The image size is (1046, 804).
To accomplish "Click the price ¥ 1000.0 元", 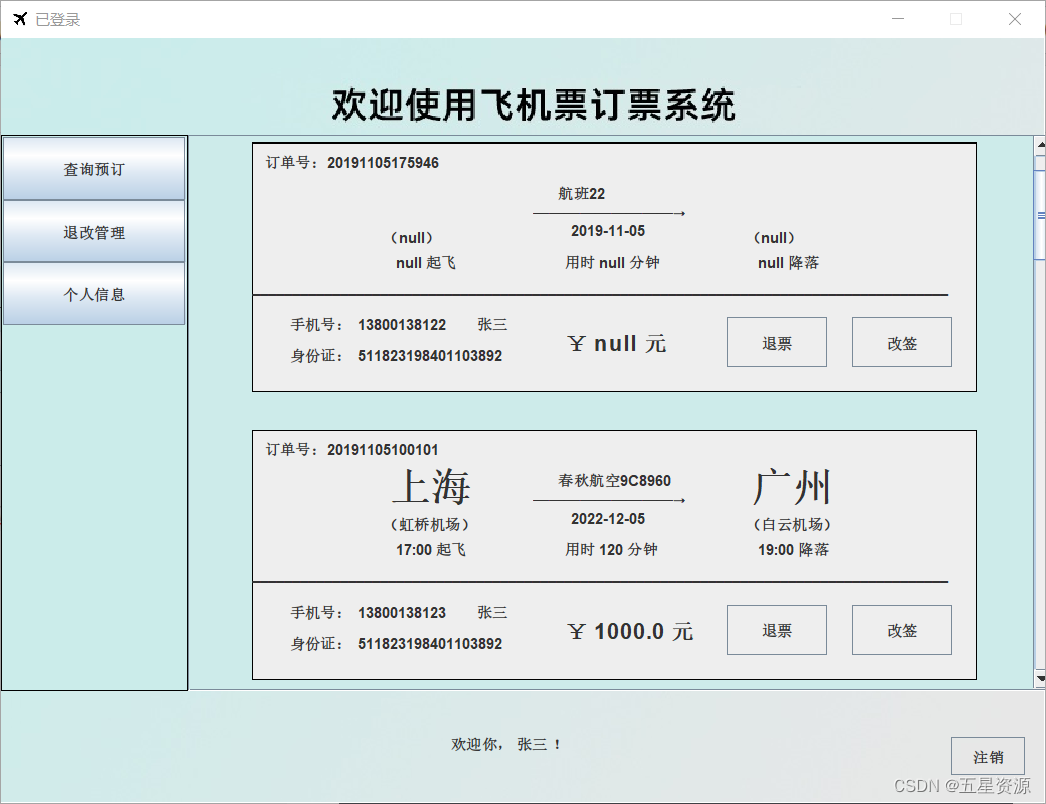I will click(630, 631).
